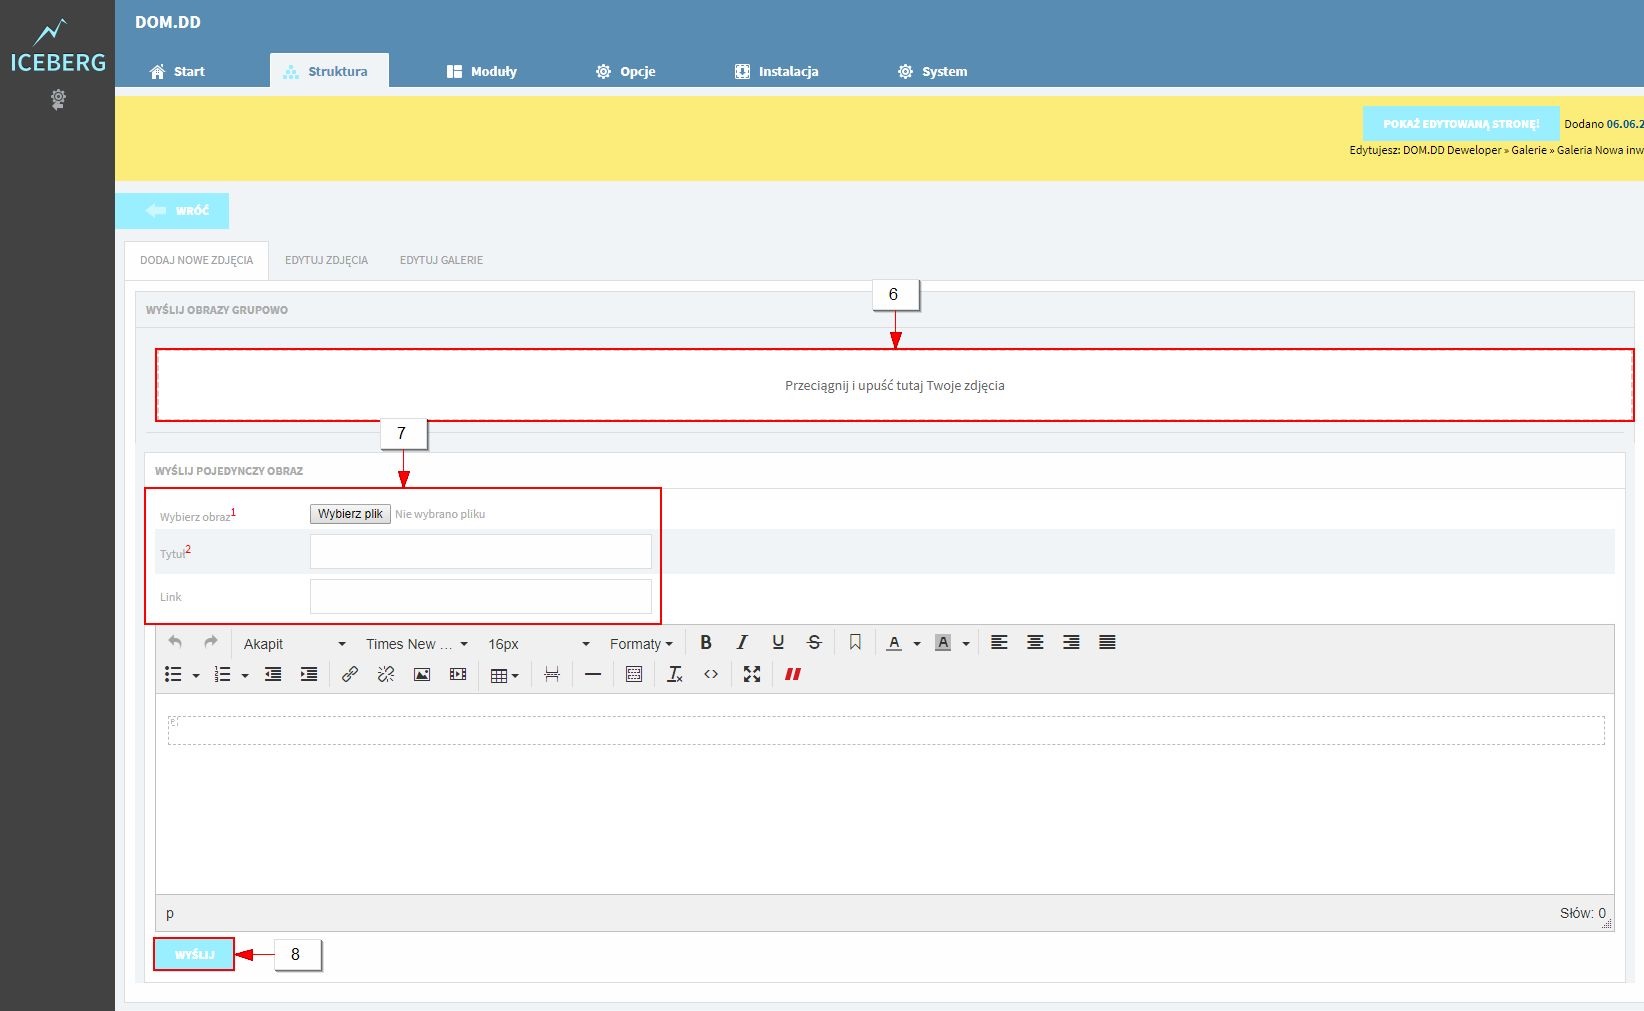Insert a media video element
The width and height of the screenshot is (1644, 1011).
(x=458, y=675)
